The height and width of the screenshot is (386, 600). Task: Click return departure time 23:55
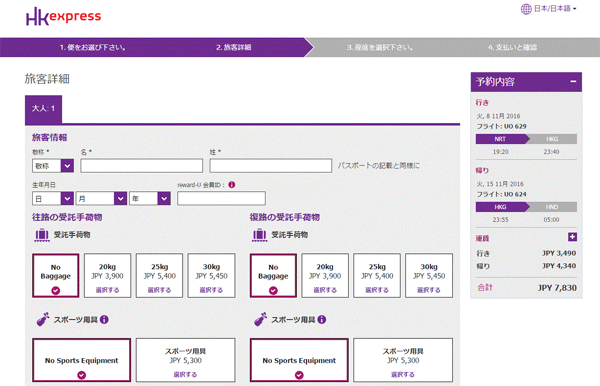coord(501,220)
